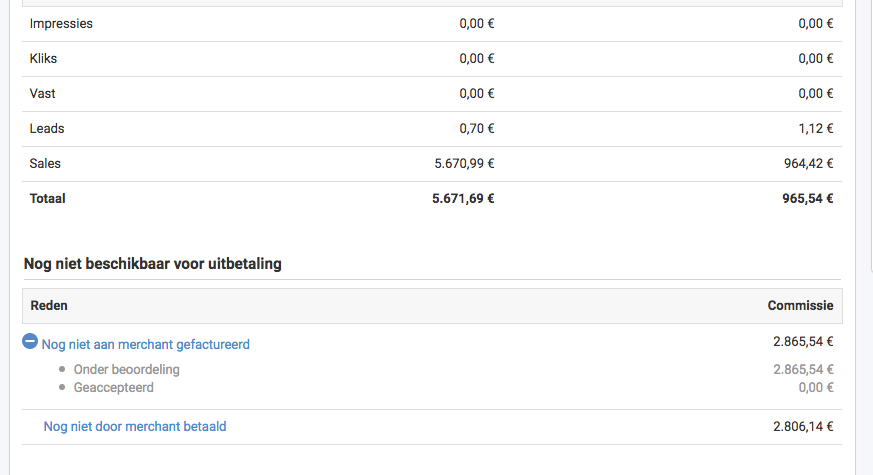The width and height of the screenshot is (873, 475).
Task: Select the Sales row label
Action: point(45,164)
